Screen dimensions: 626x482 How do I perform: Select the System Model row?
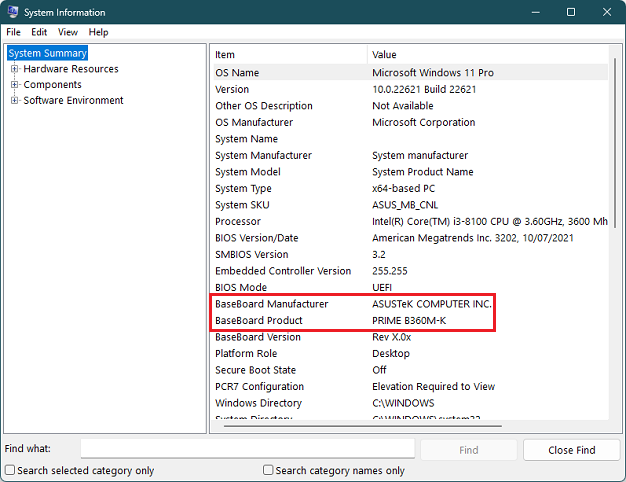[x=411, y=172]
